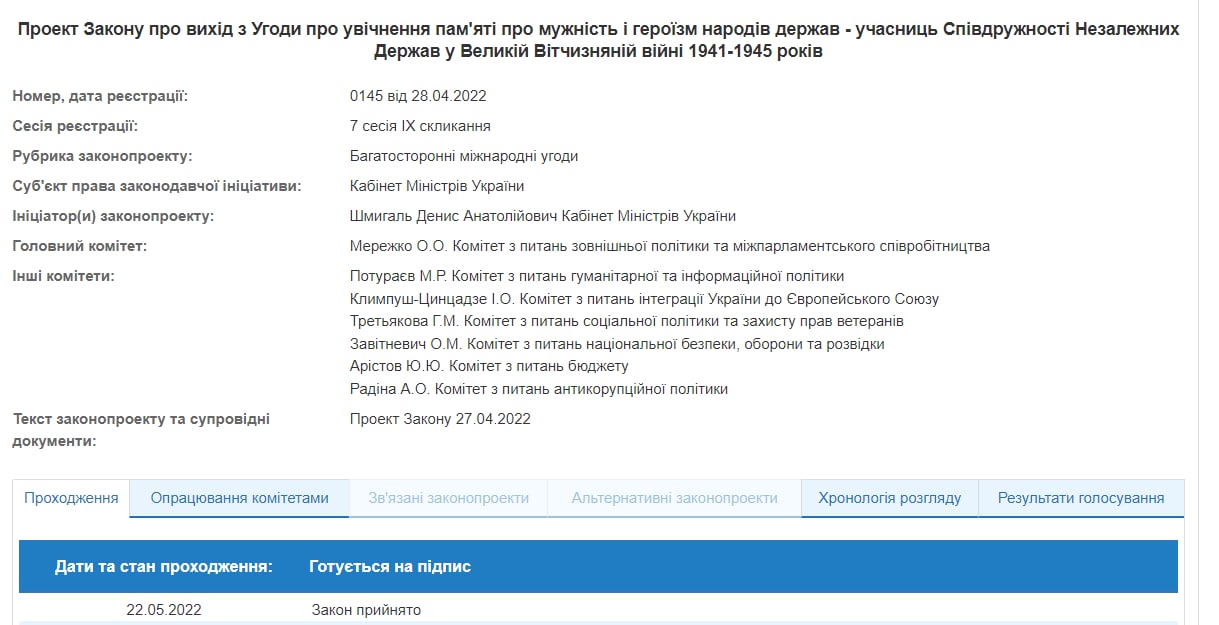Select the Радіна А.О. anti-corruption committee entry

click(x=538, y=389)
